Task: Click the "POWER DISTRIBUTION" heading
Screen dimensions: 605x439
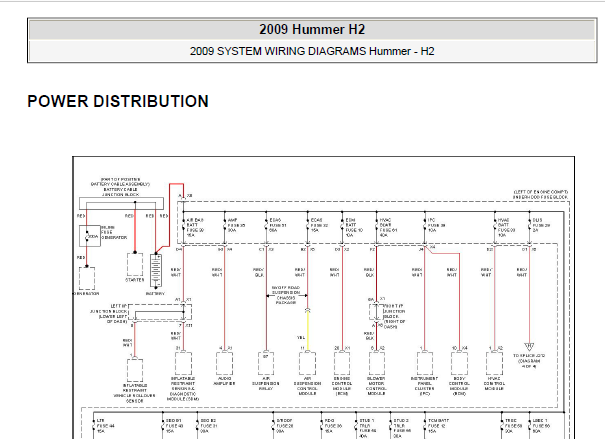Action: (x=118, y=101)
